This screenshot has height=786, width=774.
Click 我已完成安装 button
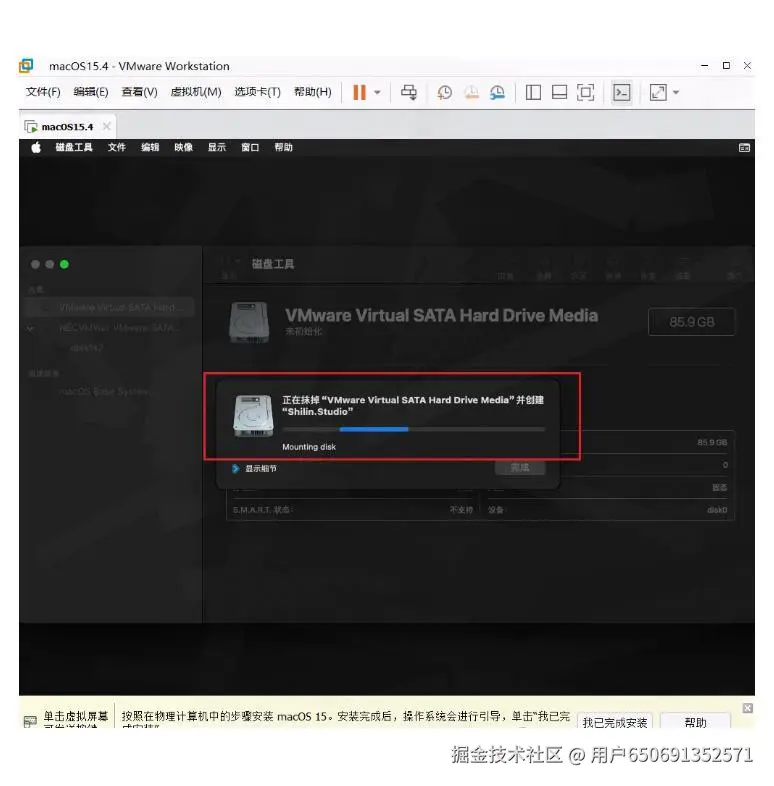click(615, 722)
